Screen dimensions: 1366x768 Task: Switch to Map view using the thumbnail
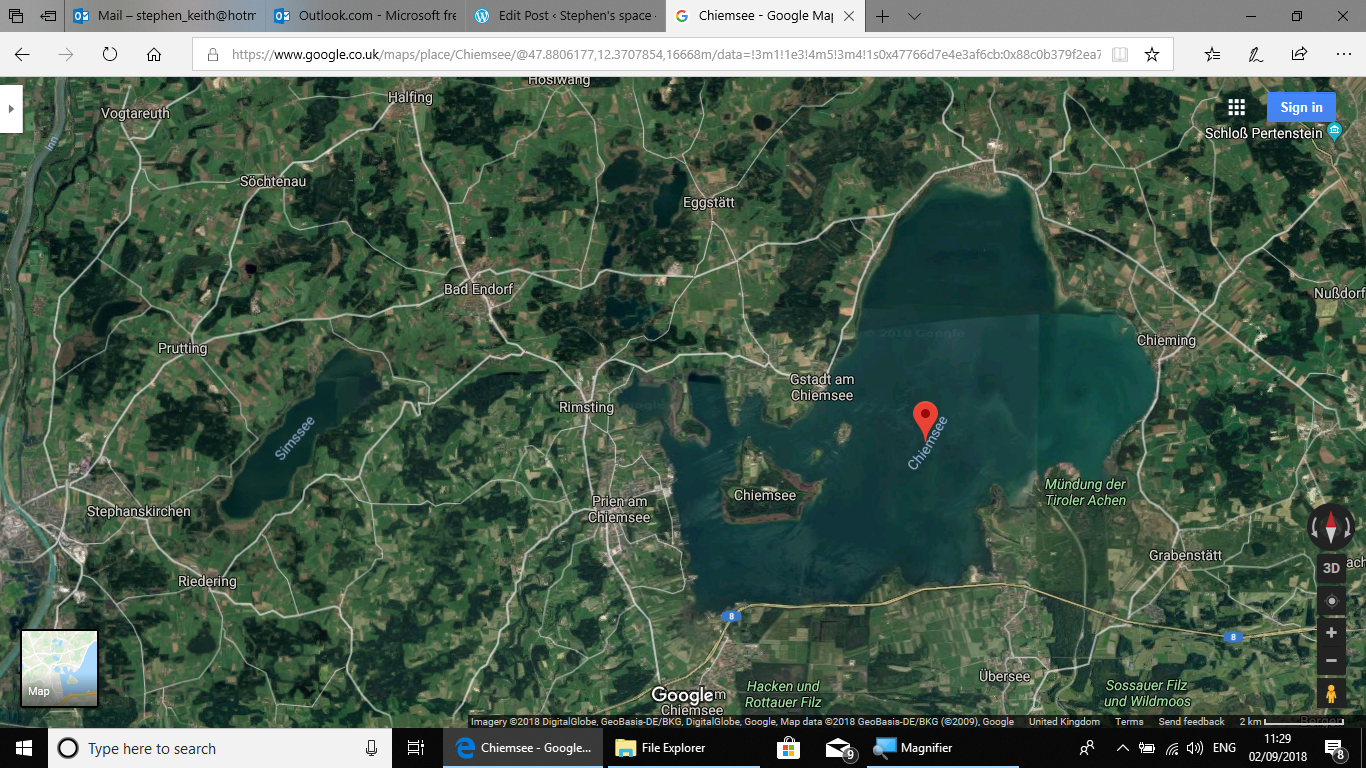60,668
